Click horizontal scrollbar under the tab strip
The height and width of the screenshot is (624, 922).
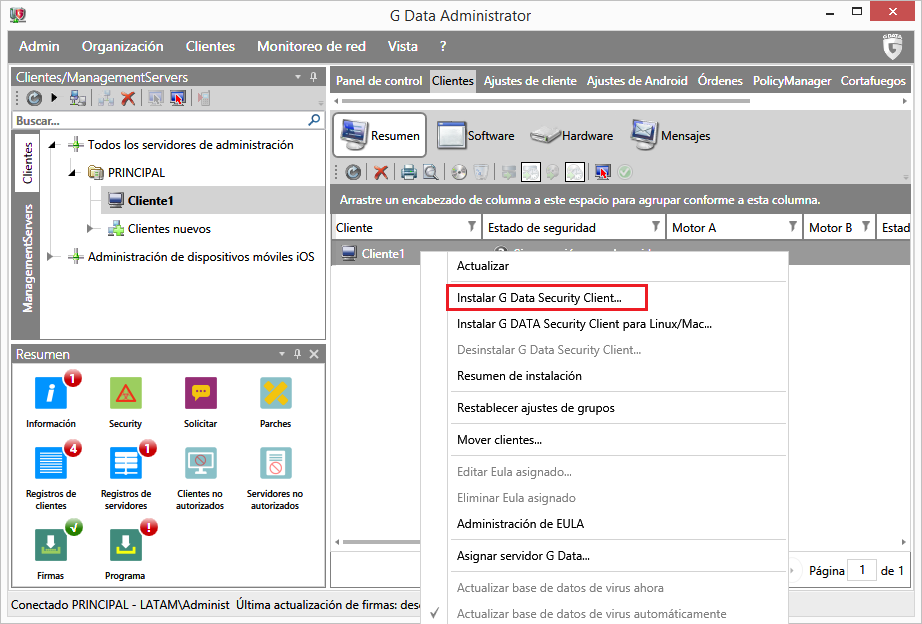[x=546, y=101]
